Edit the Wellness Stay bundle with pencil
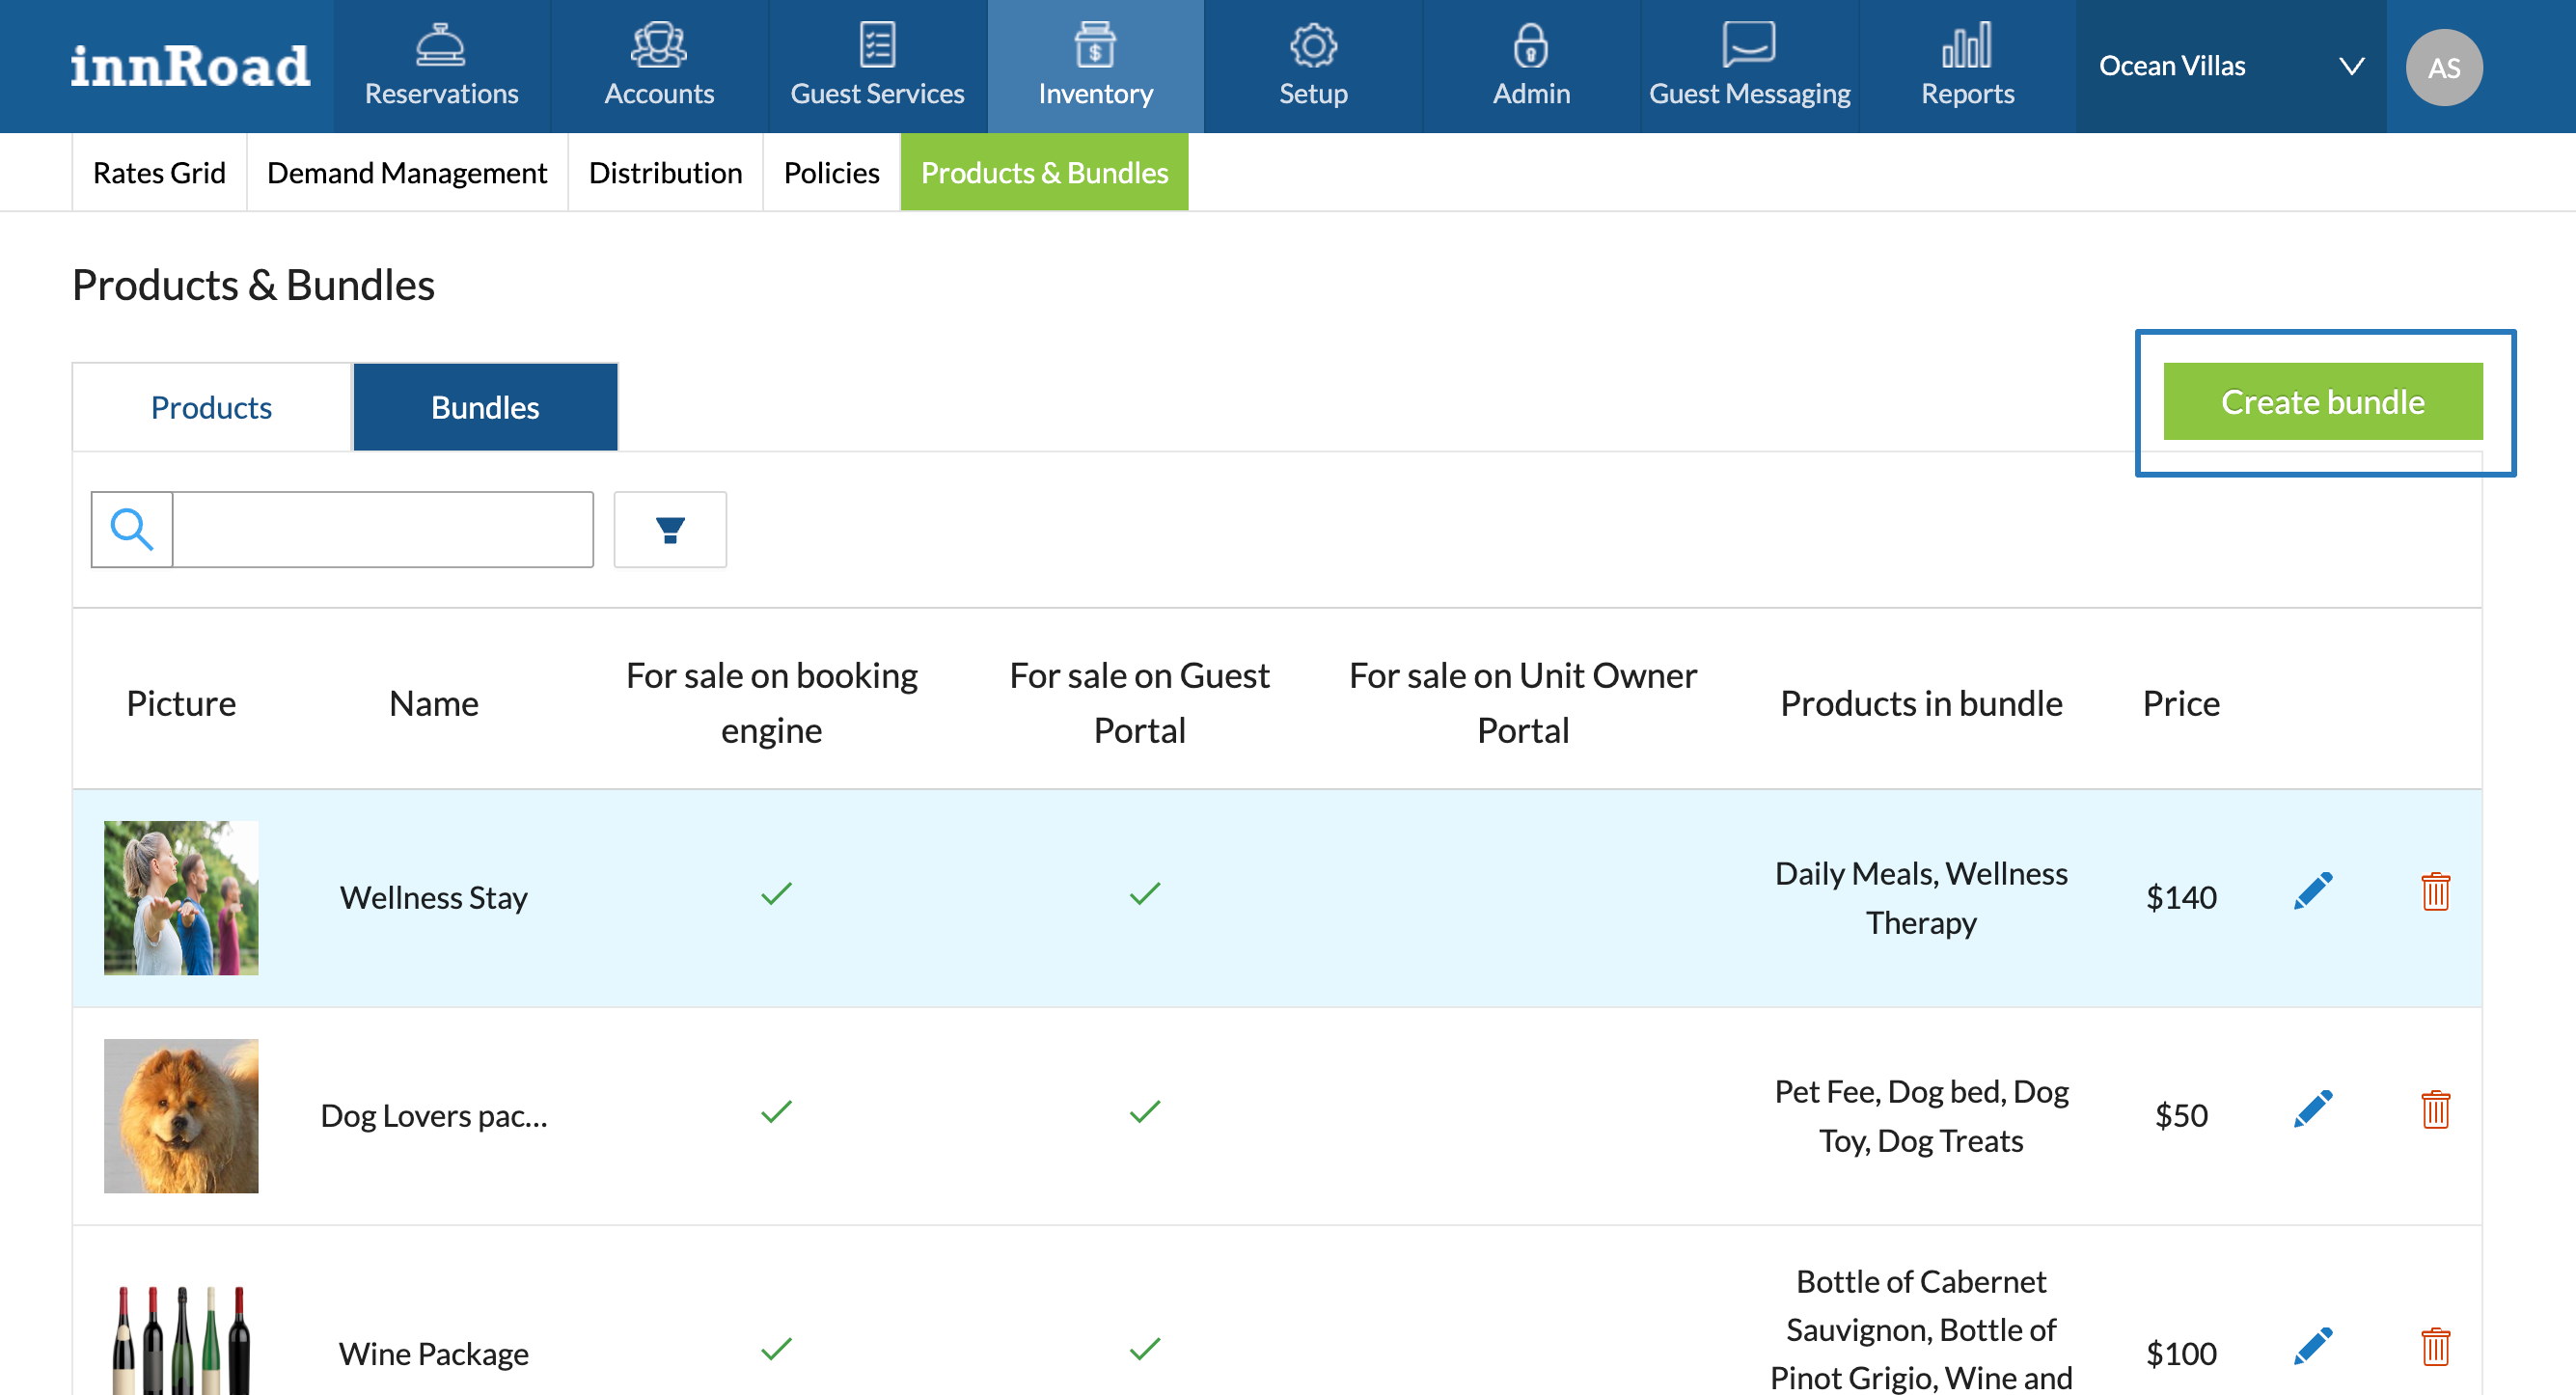The height and width of the screenshot is (1395, 2576). 2311,891
